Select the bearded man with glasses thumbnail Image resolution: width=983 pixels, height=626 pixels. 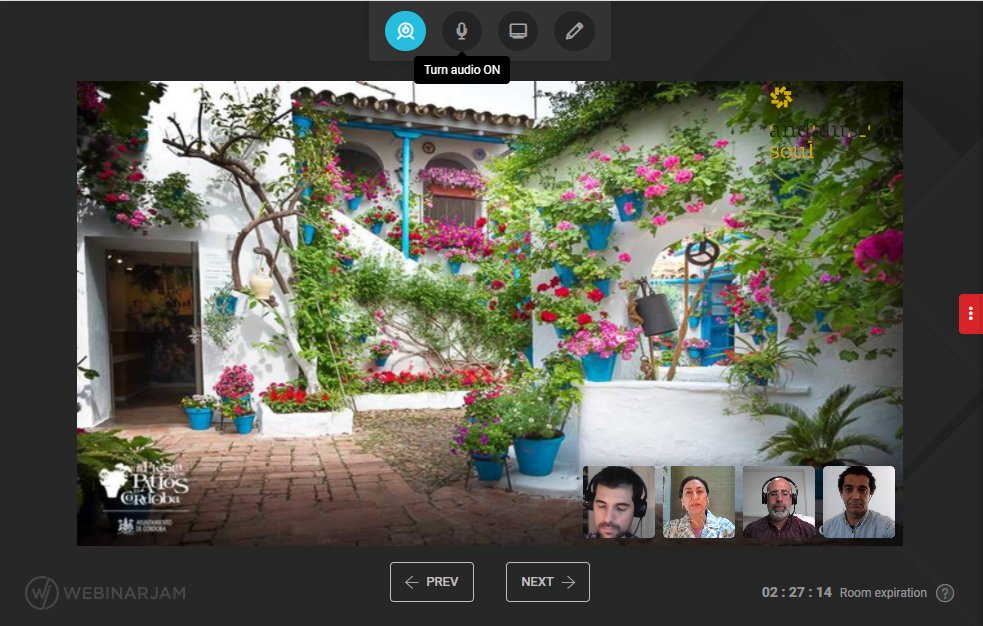(779, 502)
